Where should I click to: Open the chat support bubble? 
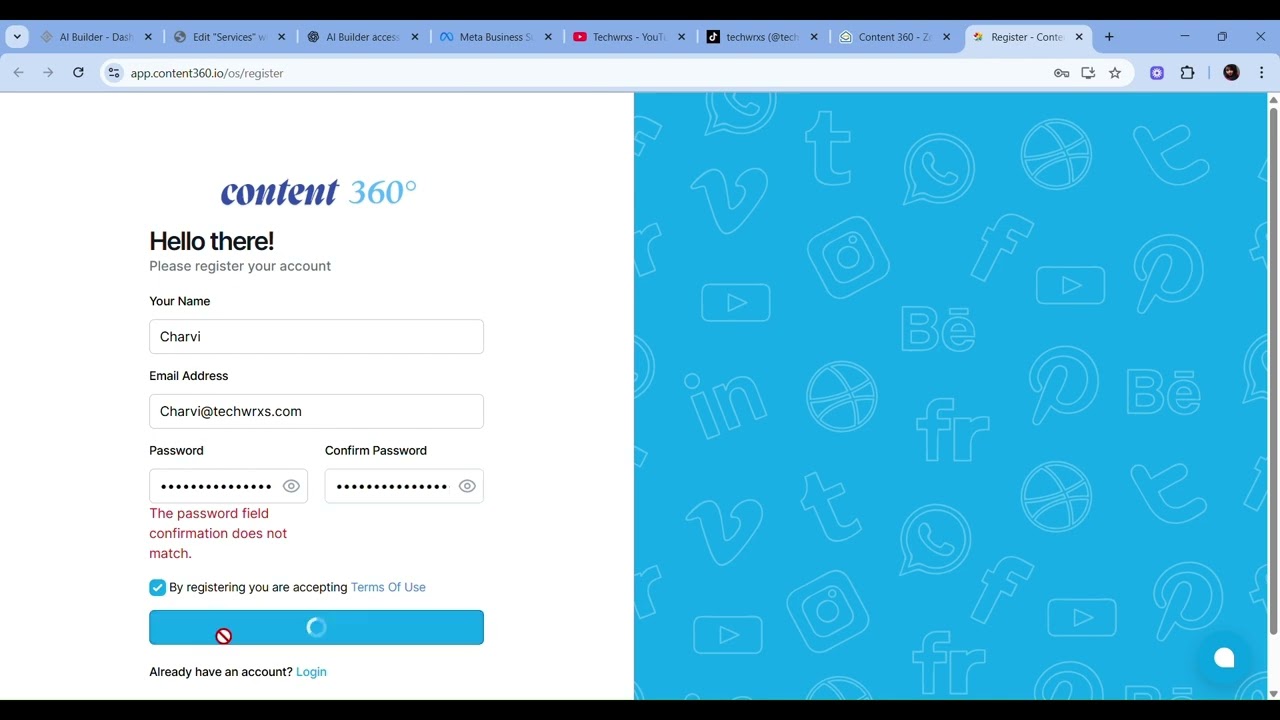1224,657
